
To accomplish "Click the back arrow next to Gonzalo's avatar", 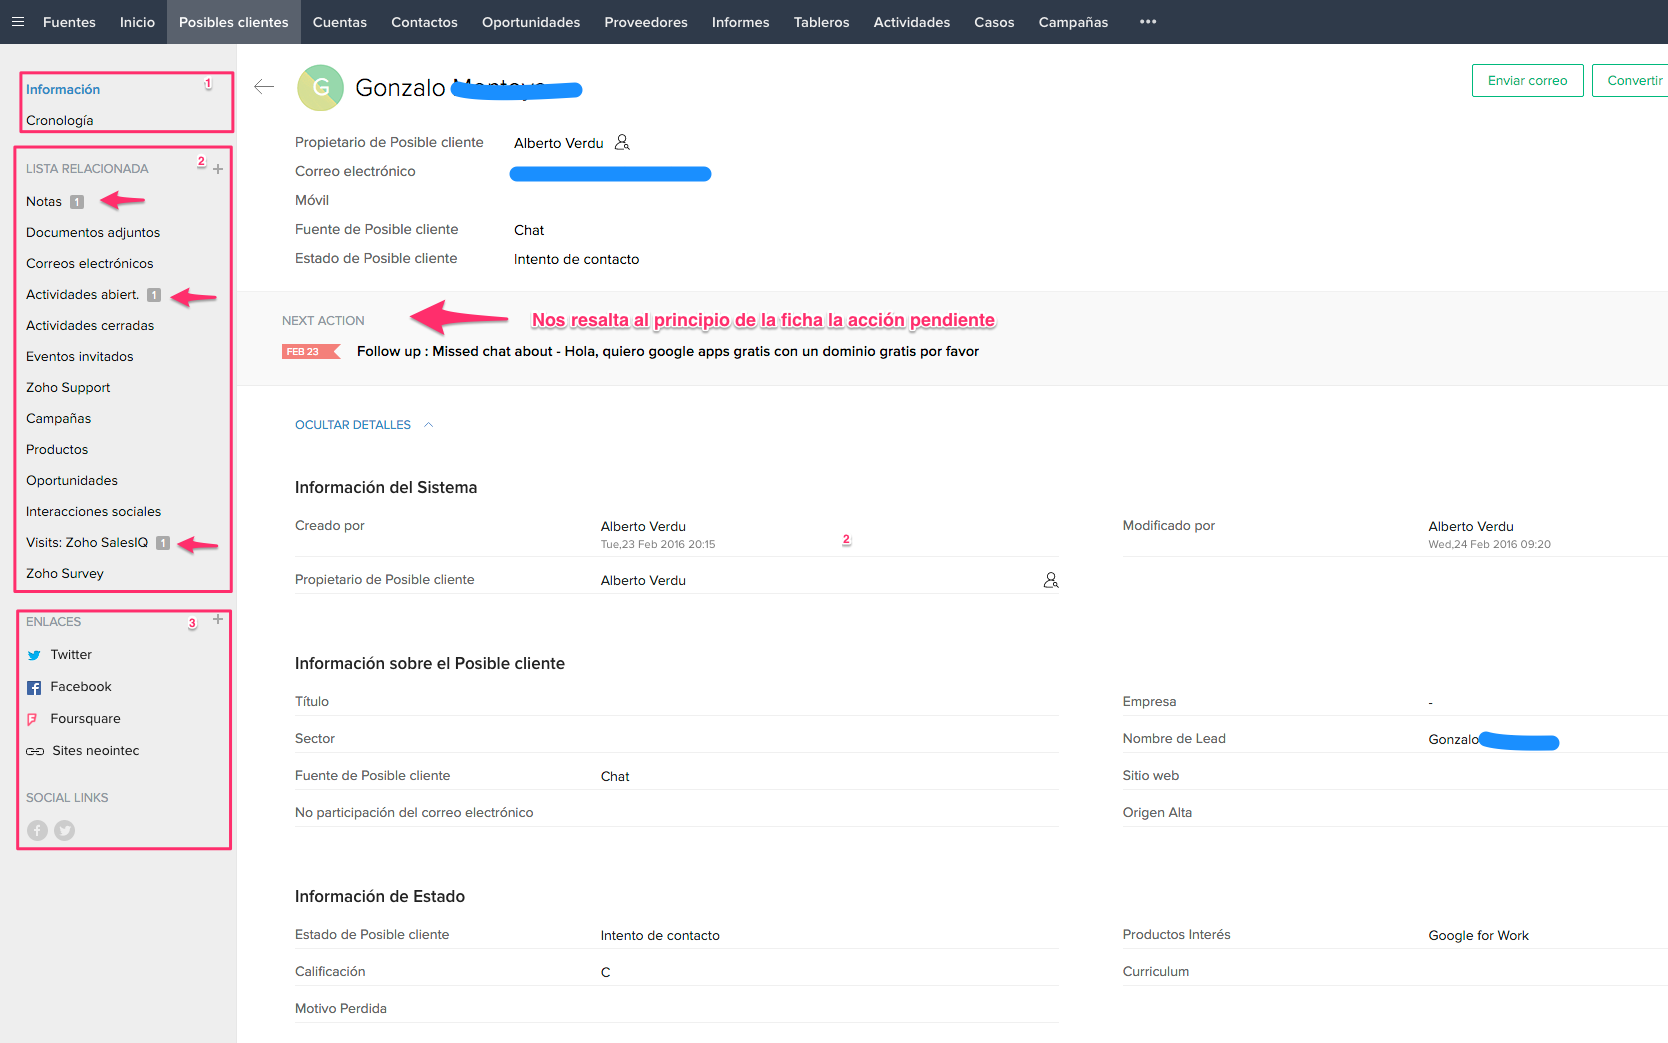I will tap(264, 87).
